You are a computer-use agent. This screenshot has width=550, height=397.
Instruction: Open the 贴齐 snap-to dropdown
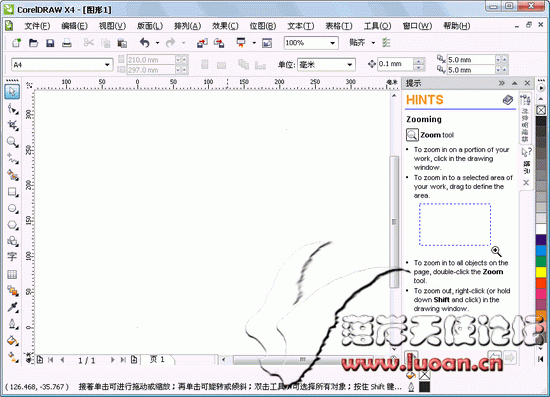click(362, 43)
